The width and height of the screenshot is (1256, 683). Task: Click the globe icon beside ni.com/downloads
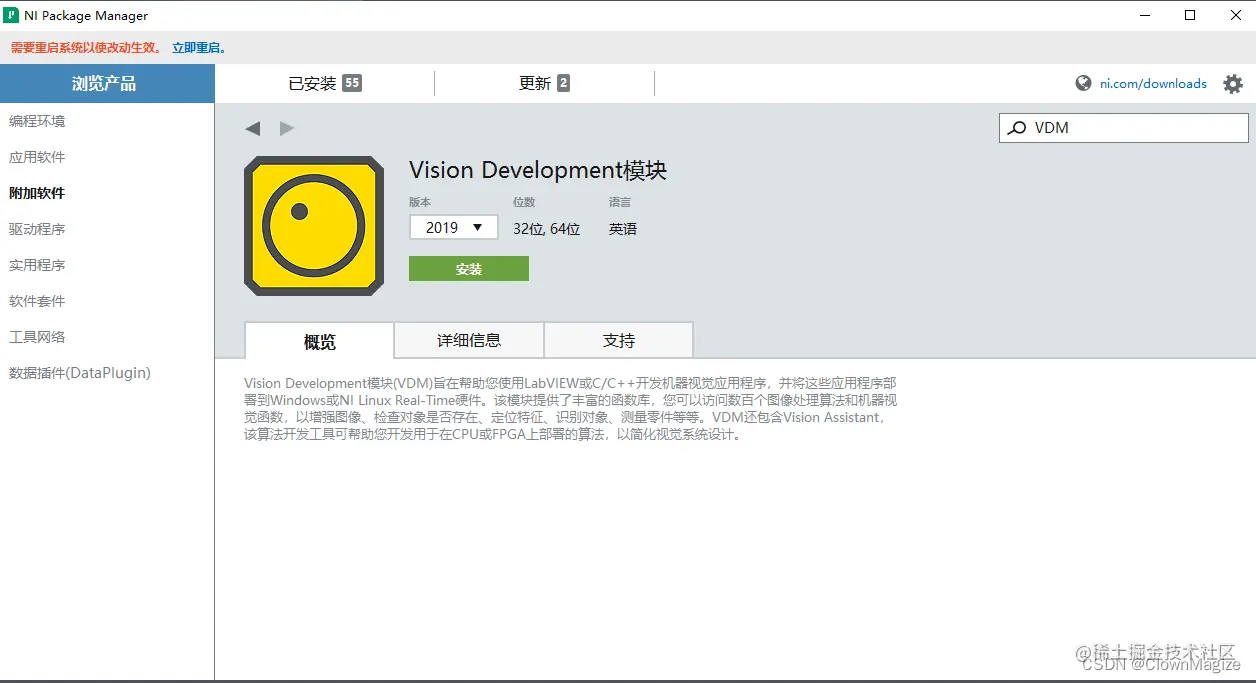click(x=1083, y=84)
